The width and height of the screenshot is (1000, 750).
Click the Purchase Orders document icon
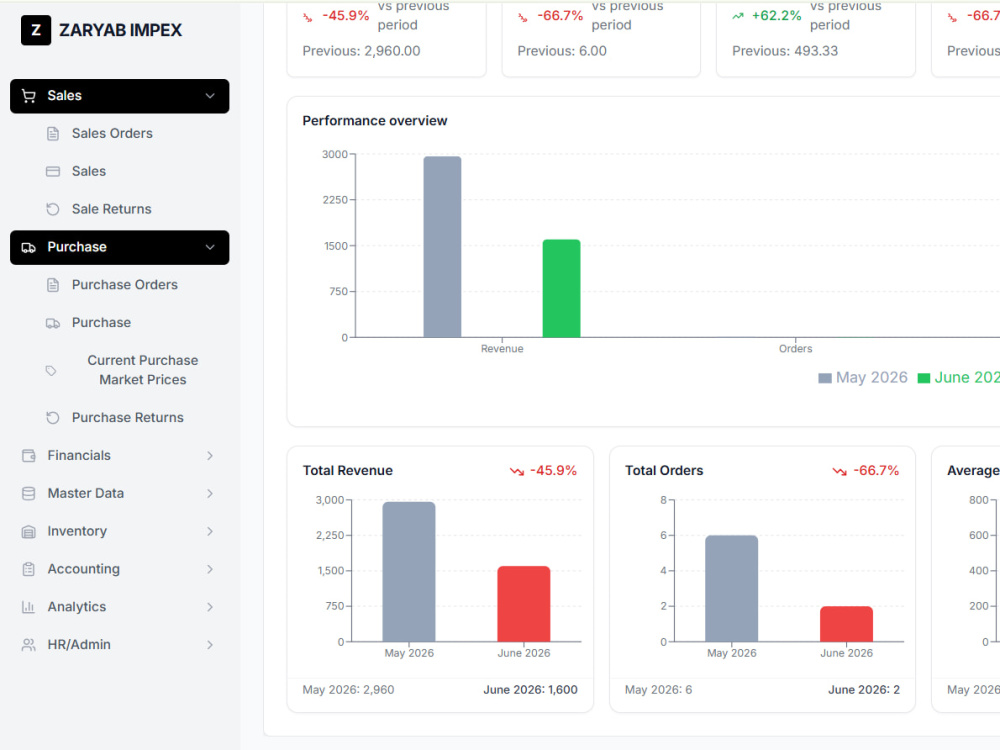[x=53, y=285]
